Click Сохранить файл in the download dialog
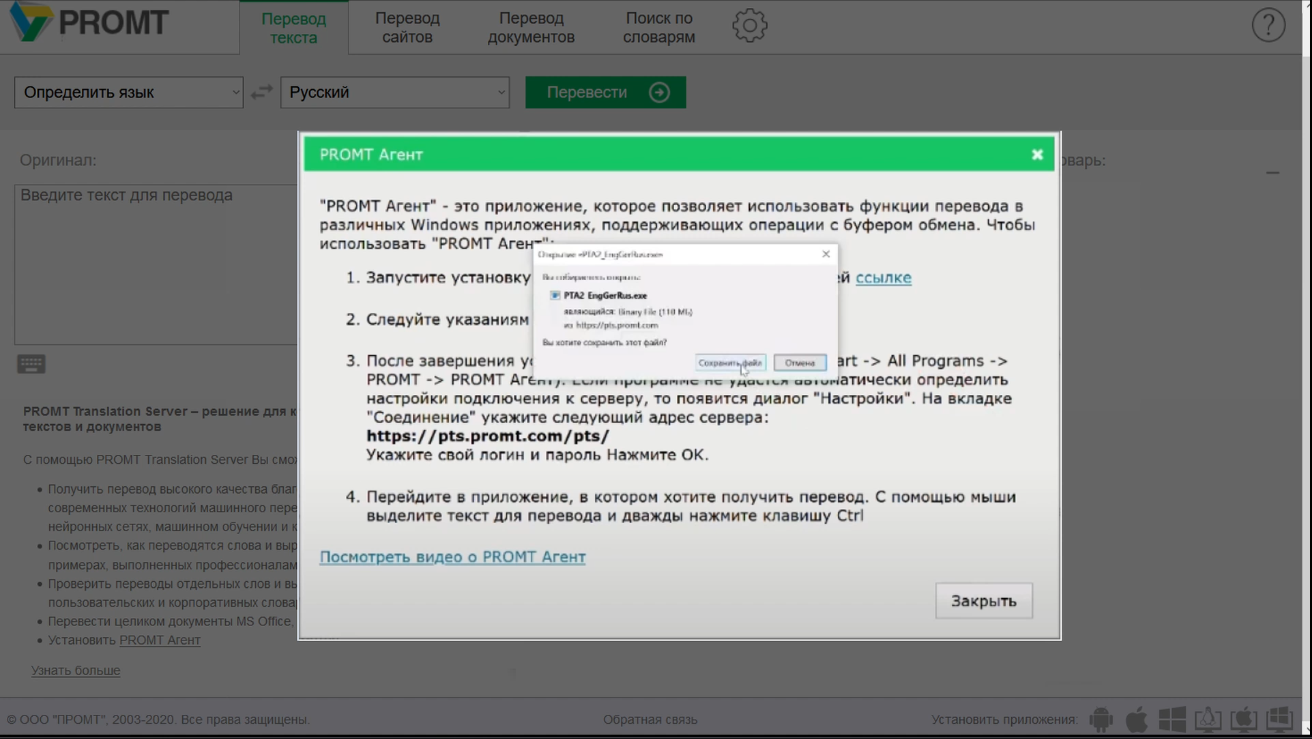 (730, 363)
